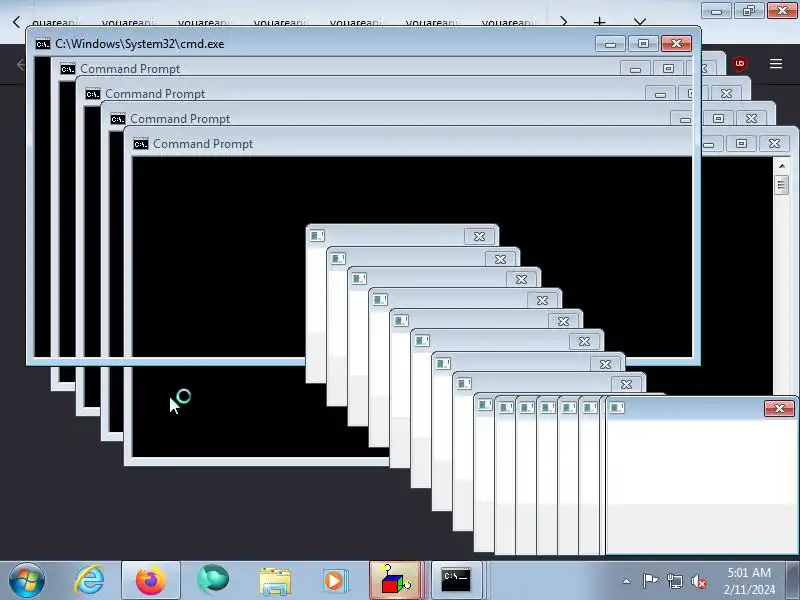Click the network status tray icon

(674, 581)
